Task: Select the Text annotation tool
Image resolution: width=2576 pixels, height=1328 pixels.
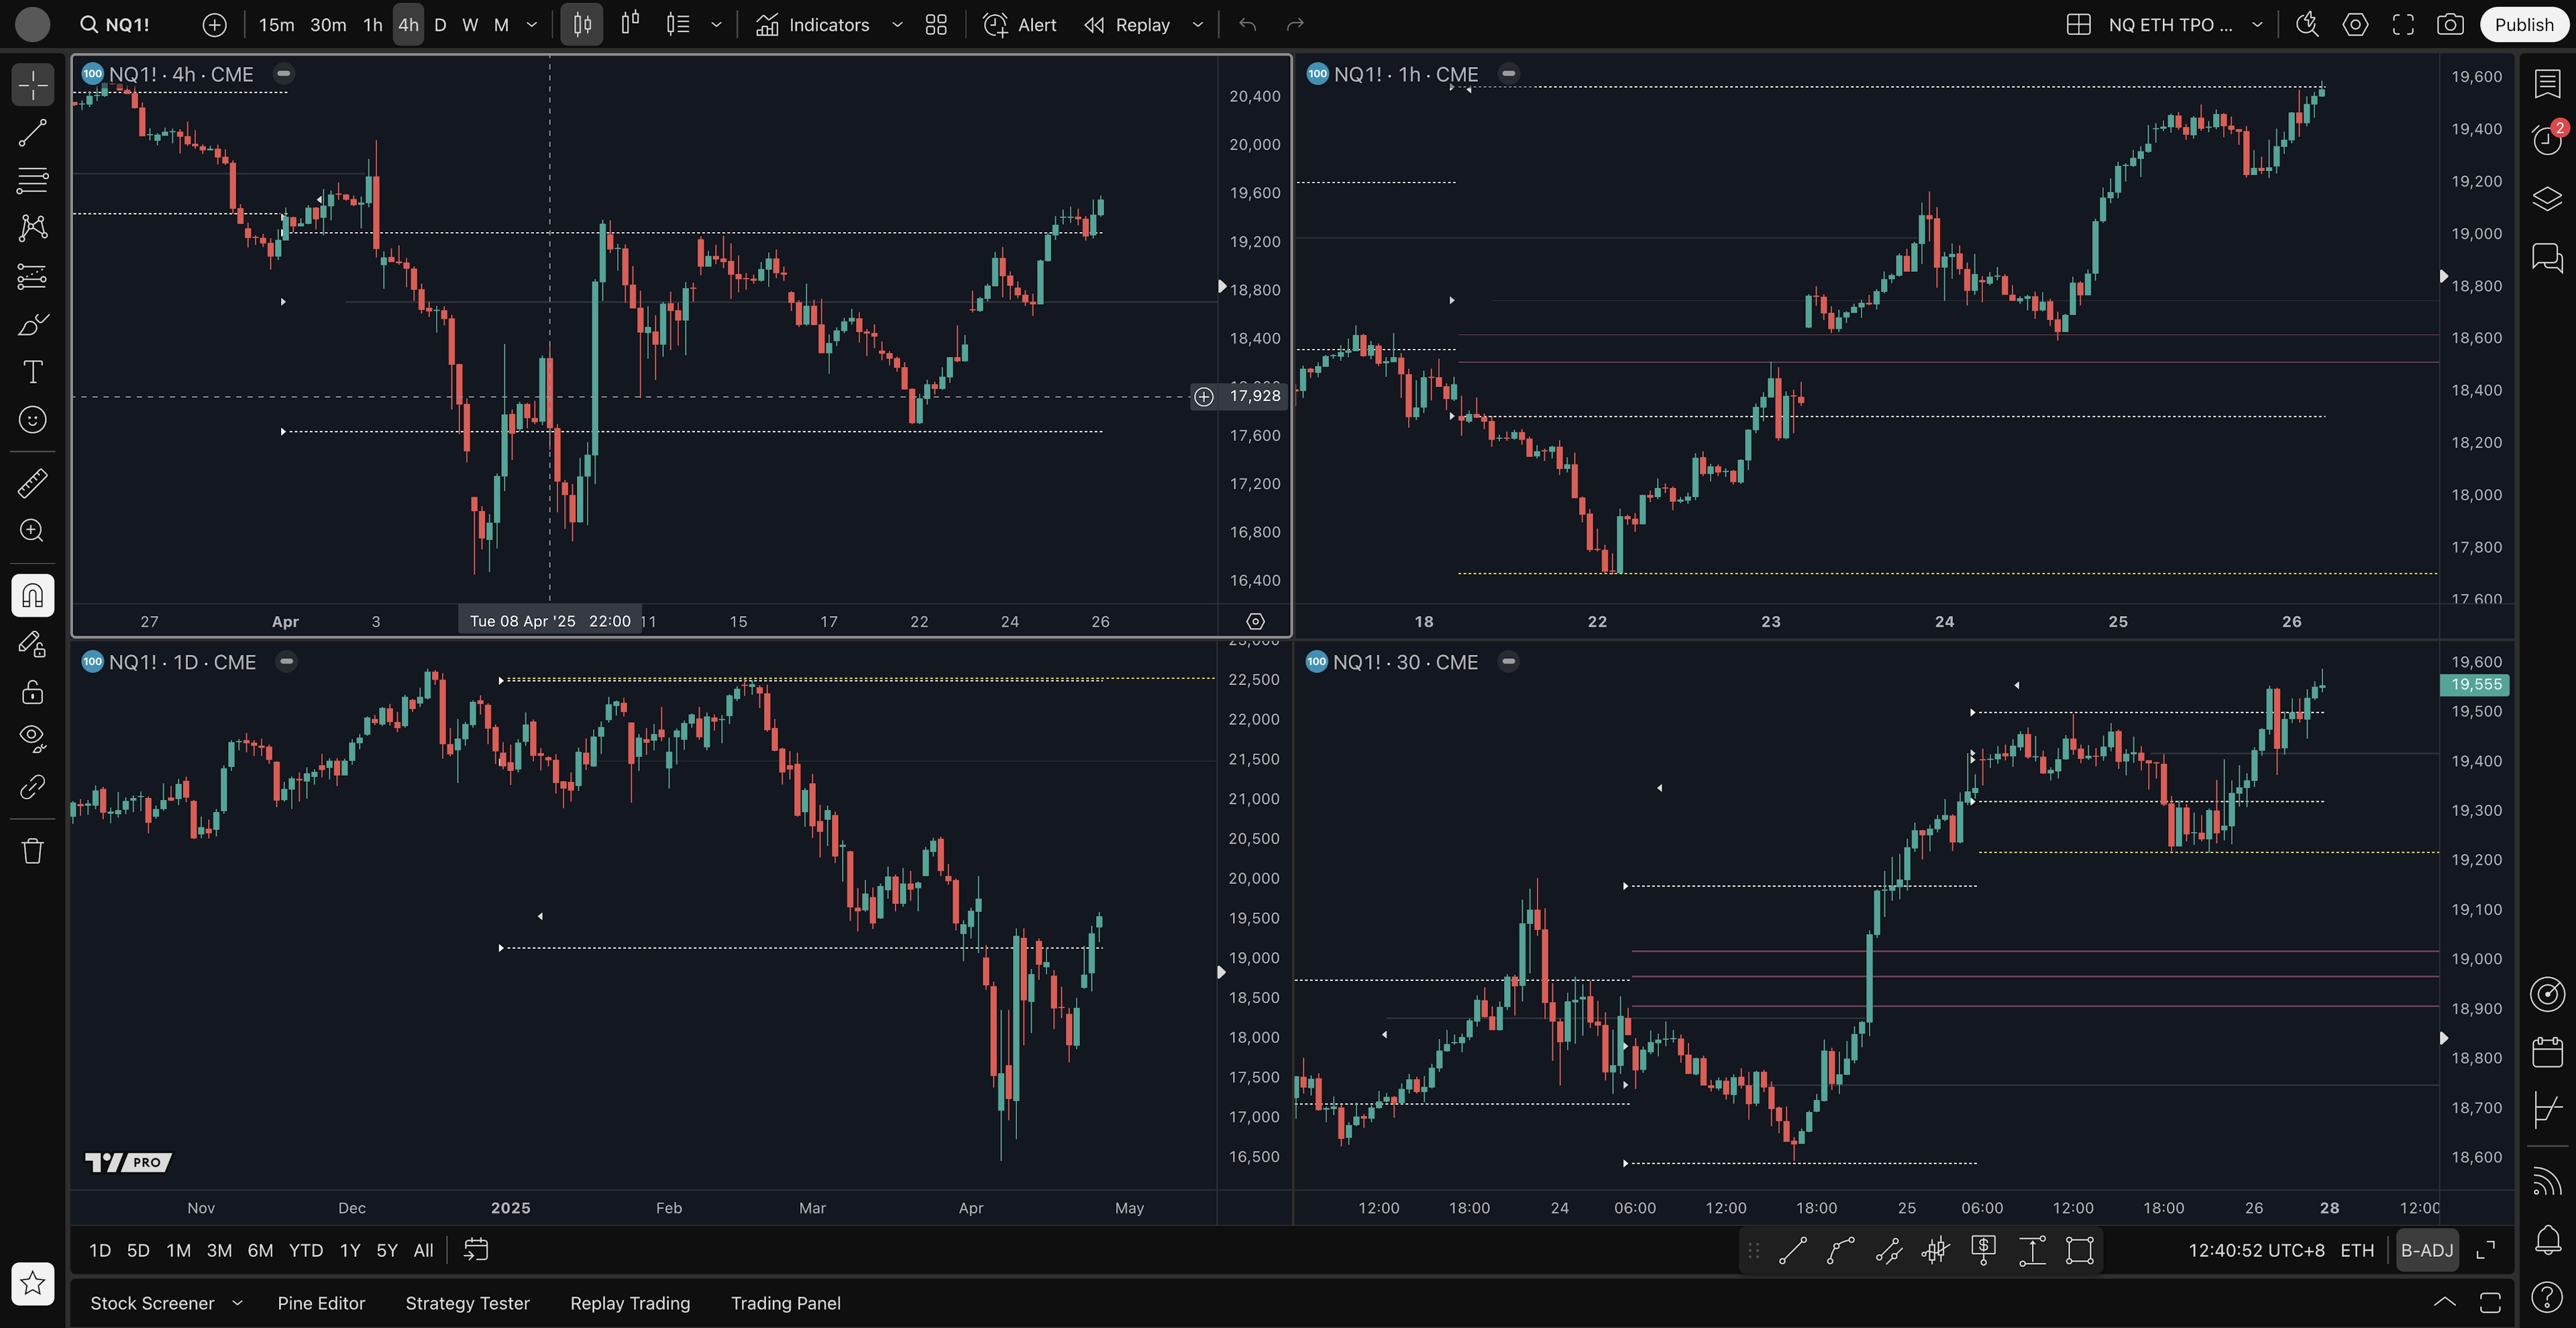Action: coord(32,372)
